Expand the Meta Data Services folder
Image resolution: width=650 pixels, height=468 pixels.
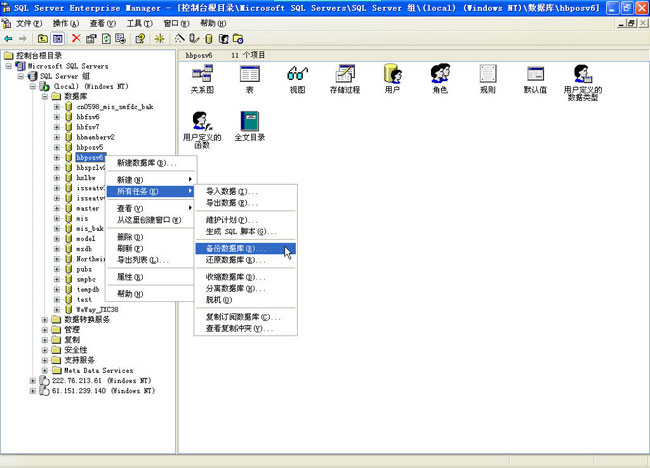click(x=45, y=371)
